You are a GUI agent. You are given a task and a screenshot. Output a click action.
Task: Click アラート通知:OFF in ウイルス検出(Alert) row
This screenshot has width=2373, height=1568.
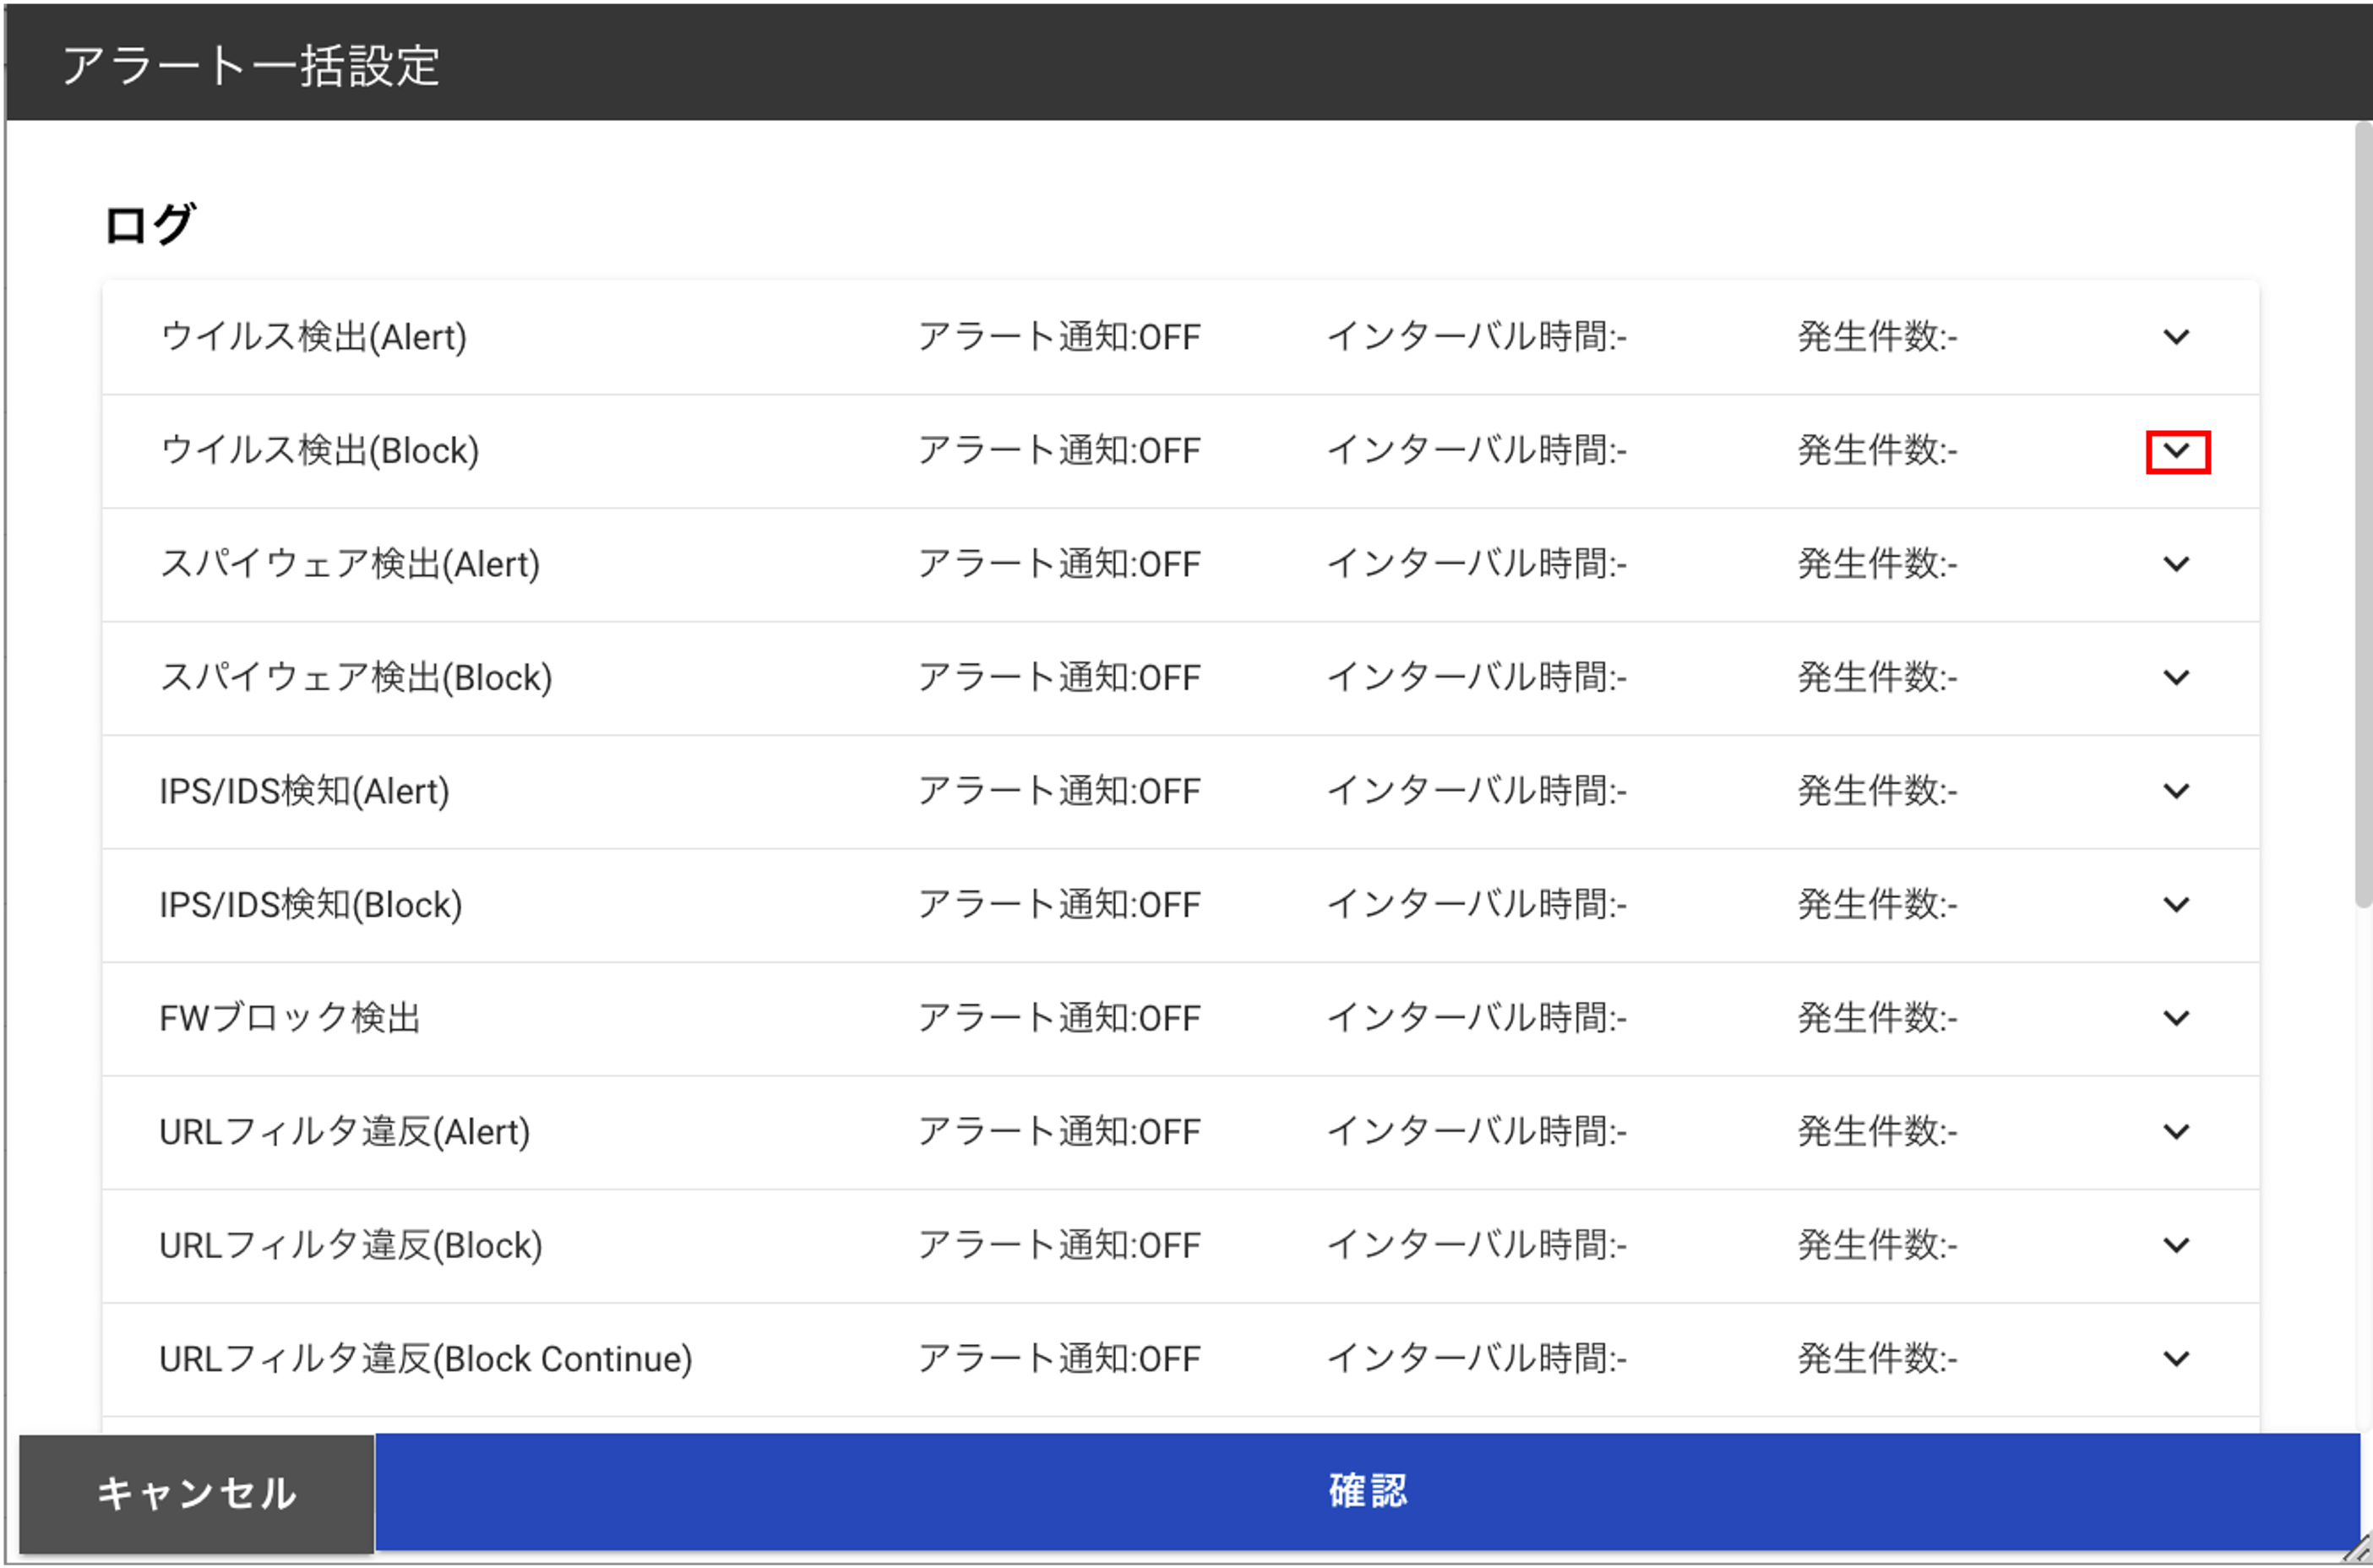1059,337
